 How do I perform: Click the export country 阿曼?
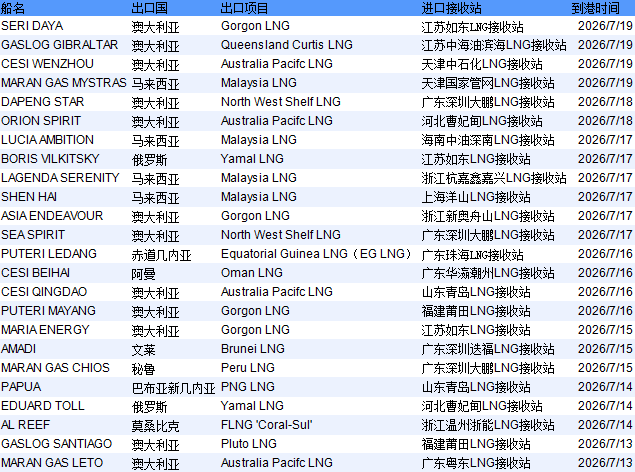tap(143, 274)
